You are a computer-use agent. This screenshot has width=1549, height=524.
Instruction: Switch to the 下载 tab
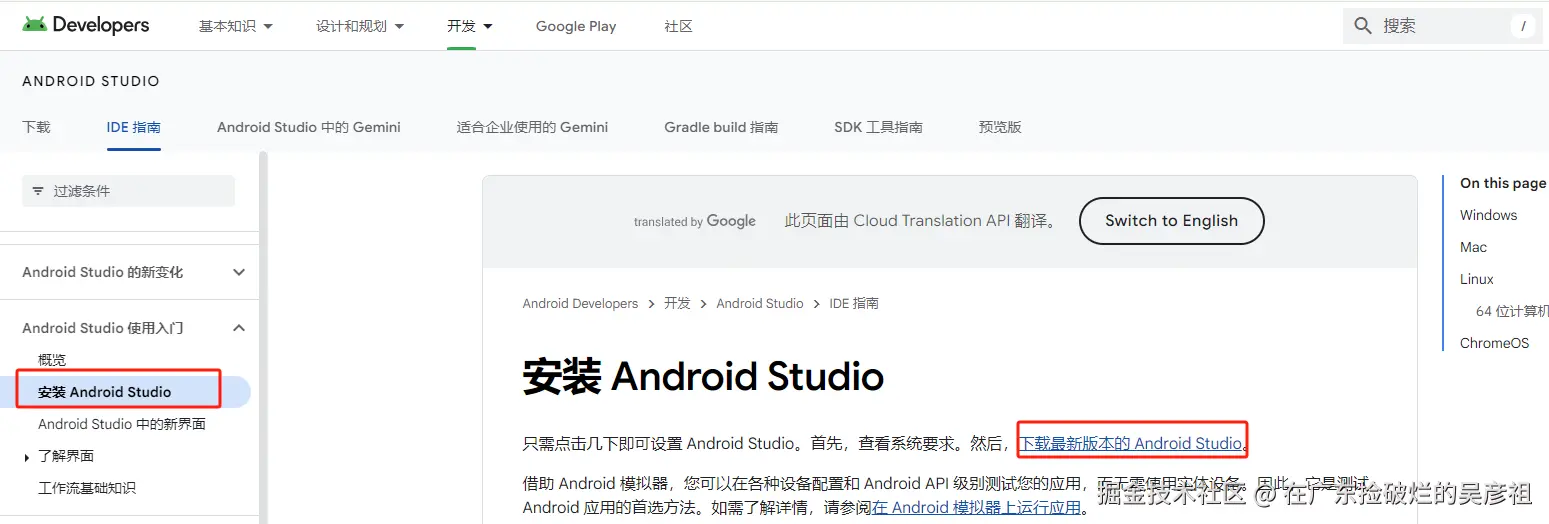click(36, 127)
